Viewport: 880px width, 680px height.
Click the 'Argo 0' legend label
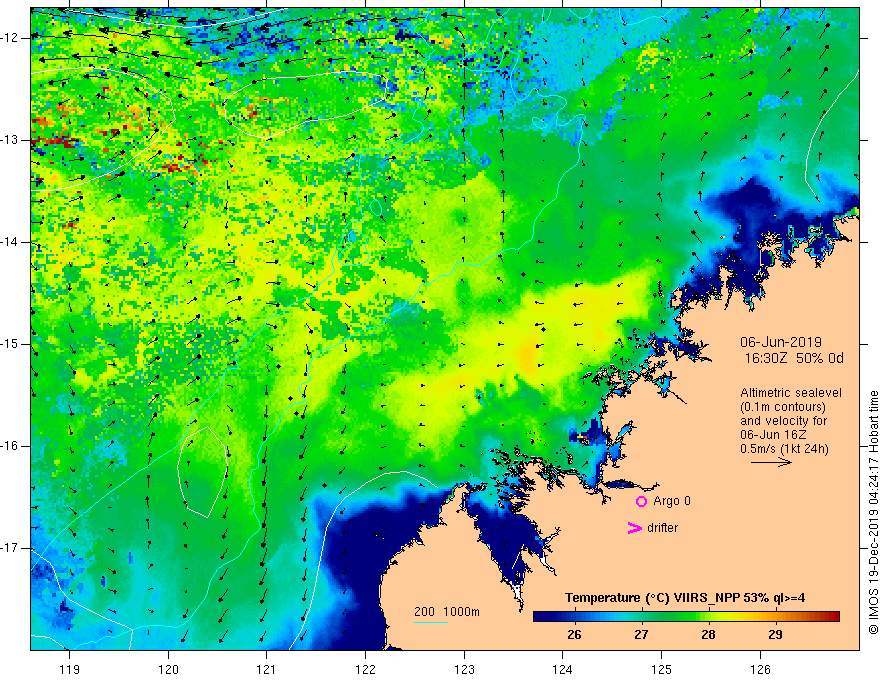(x=672, y=501)
